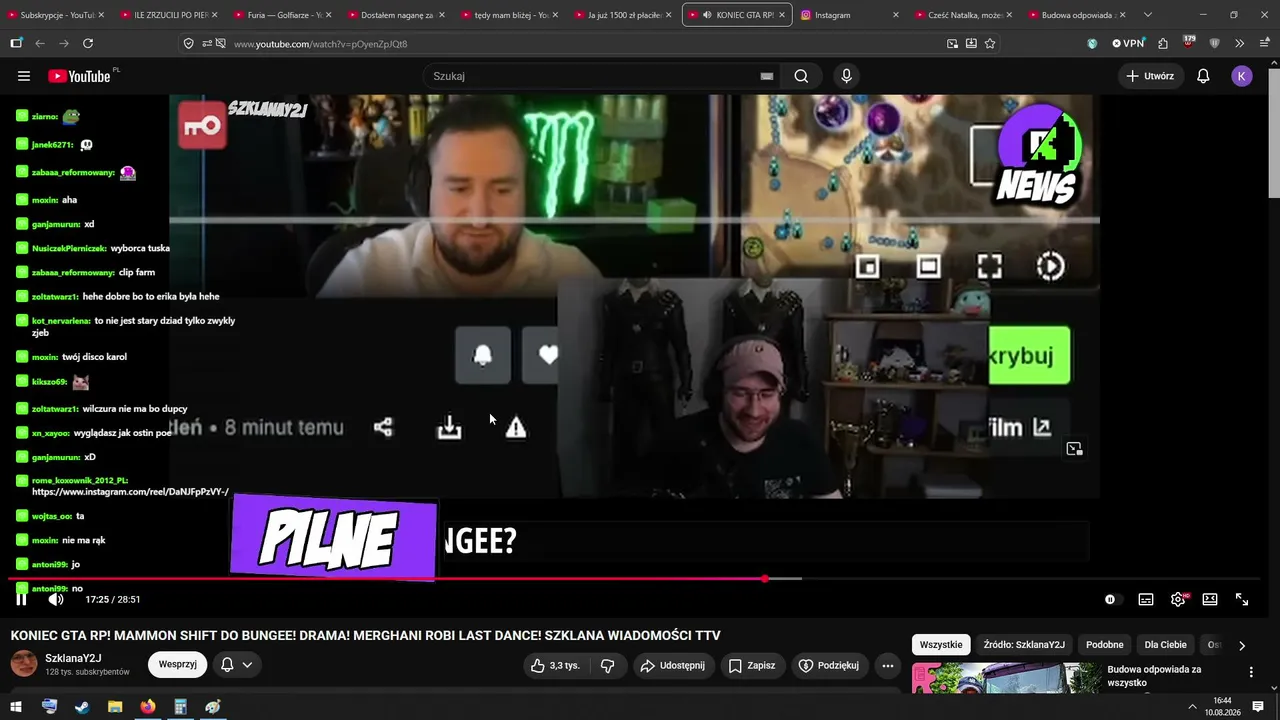Open Firefox from the taskbar
This screenshot has width=1280, height=720.
(148, 707)
